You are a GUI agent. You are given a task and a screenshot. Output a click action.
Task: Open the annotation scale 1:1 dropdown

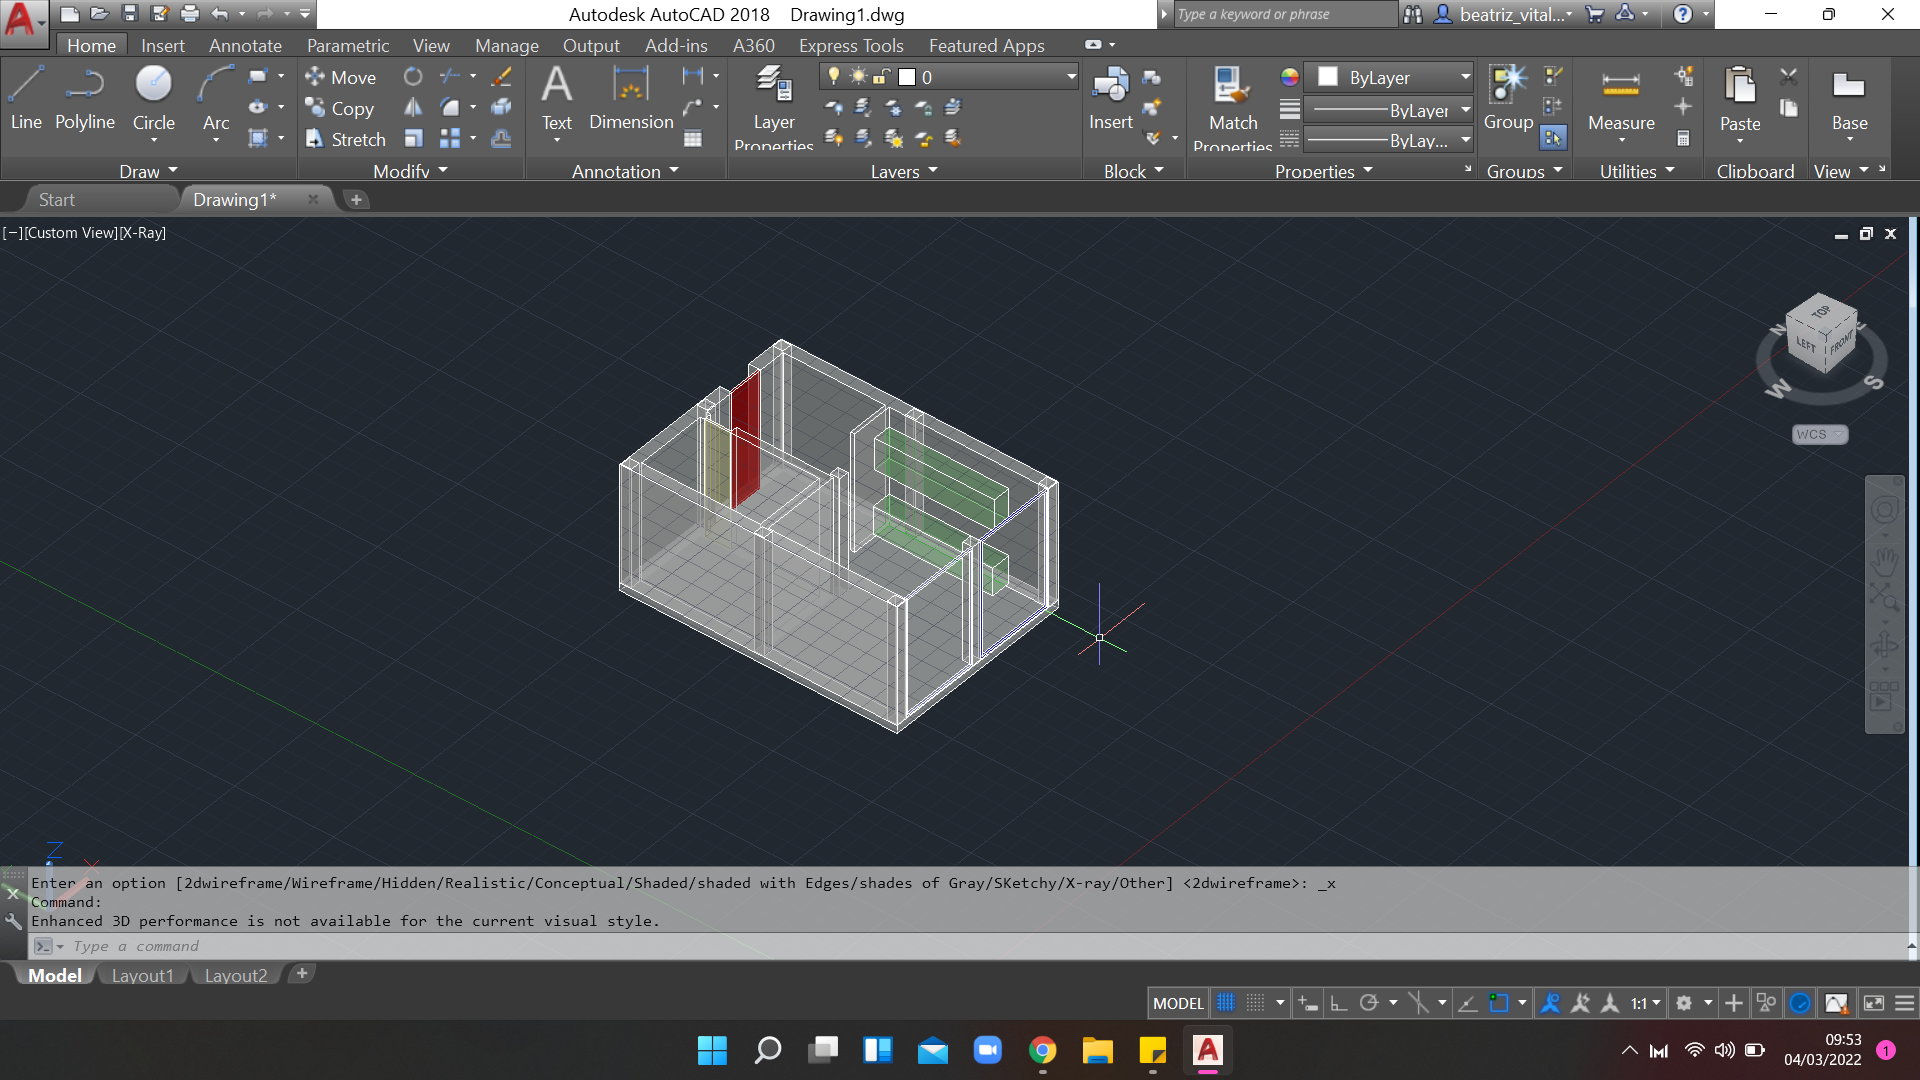(x=1645, y=1003)
